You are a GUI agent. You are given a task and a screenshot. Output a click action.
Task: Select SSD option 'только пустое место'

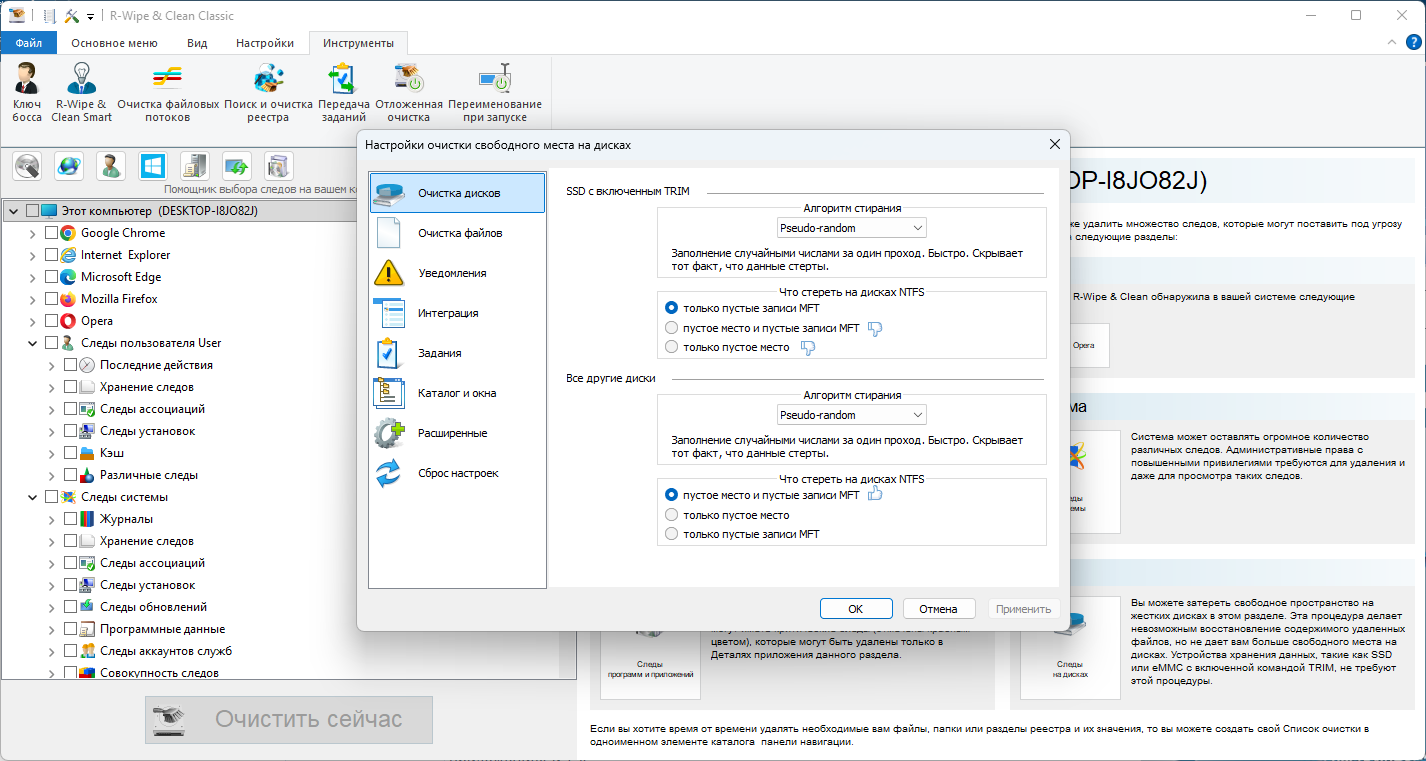click(x=672, y=347)
